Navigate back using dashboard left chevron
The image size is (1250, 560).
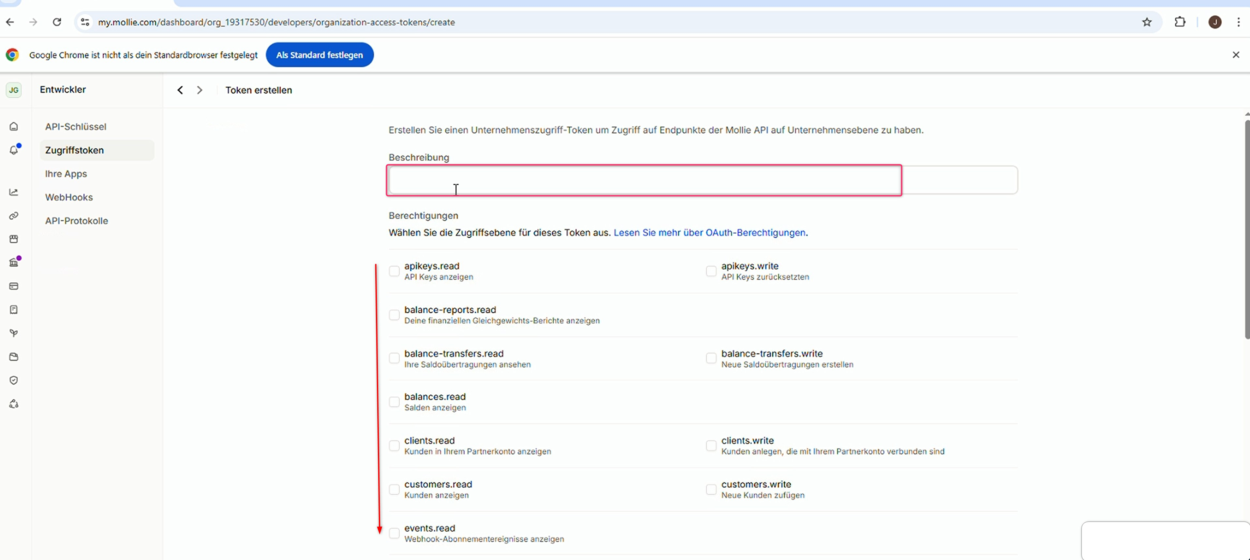click(180, 90)
